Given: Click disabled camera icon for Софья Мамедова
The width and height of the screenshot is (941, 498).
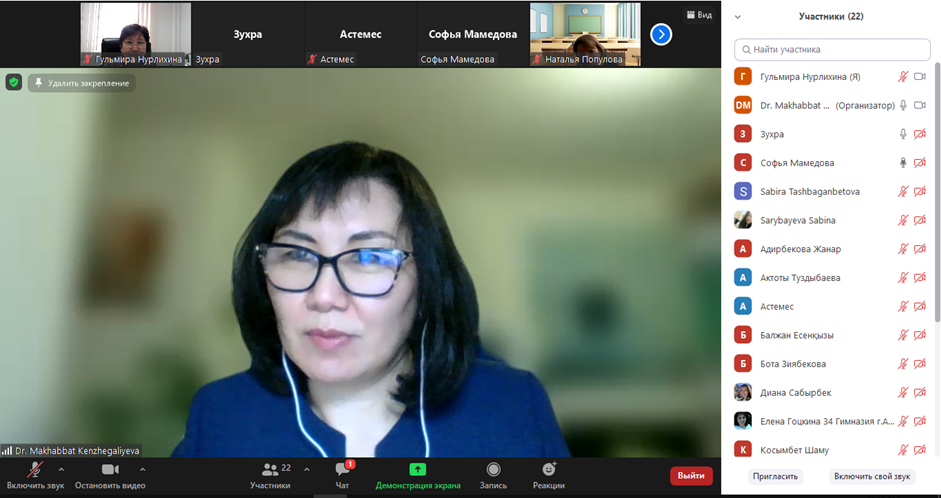Looking at the screenshot, I should point(920,163).
